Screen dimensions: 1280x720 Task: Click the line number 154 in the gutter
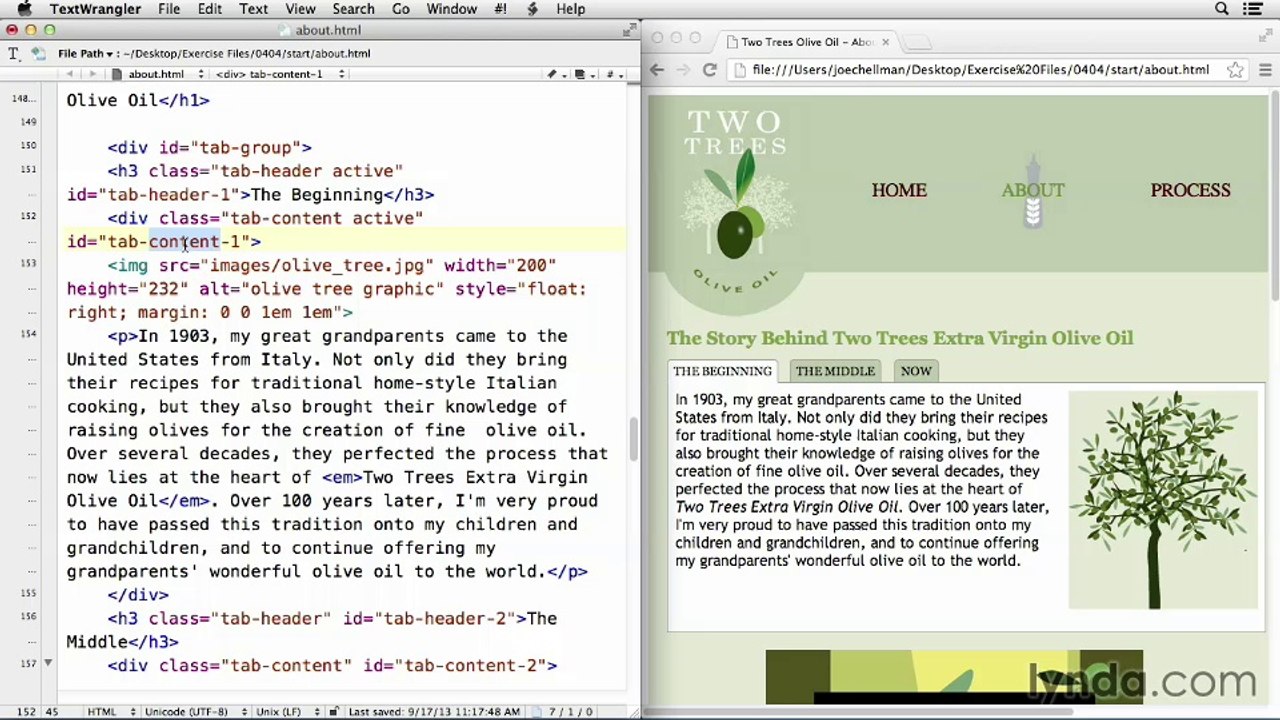coord(27,333)
